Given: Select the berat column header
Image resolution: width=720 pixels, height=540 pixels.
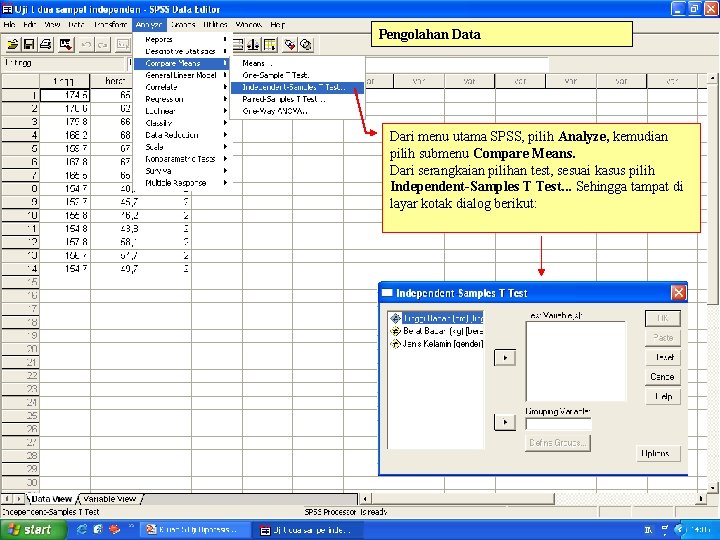Looking at the screenshot, I should 114,81.
